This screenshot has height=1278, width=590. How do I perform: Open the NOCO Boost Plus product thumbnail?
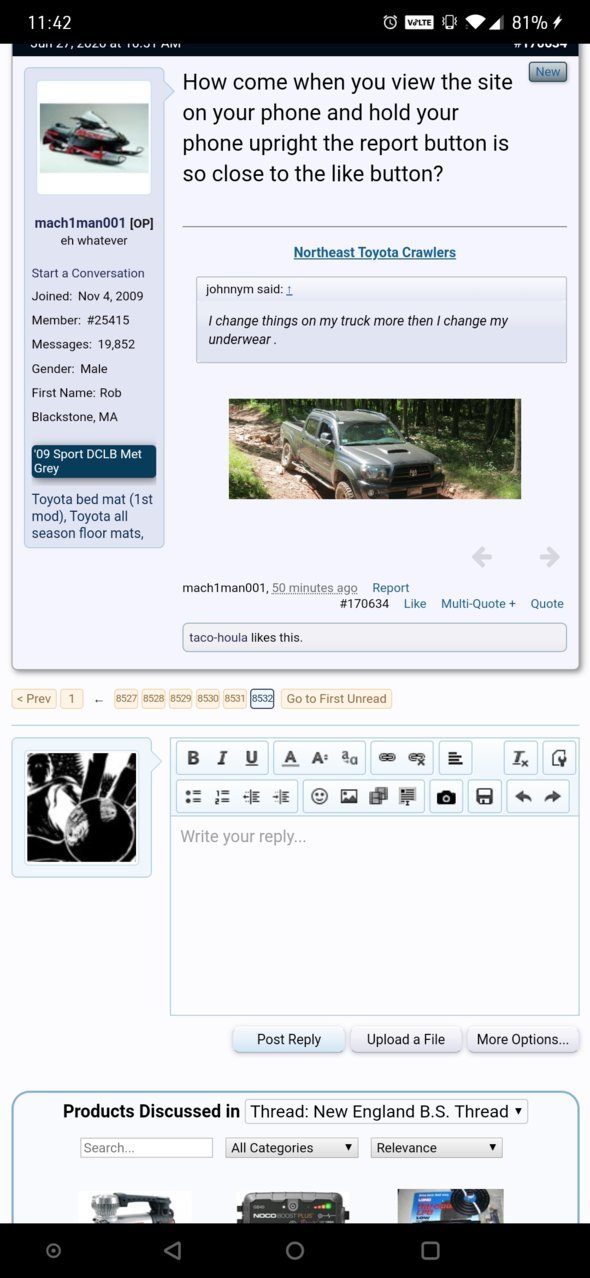tap(293, 1206)
